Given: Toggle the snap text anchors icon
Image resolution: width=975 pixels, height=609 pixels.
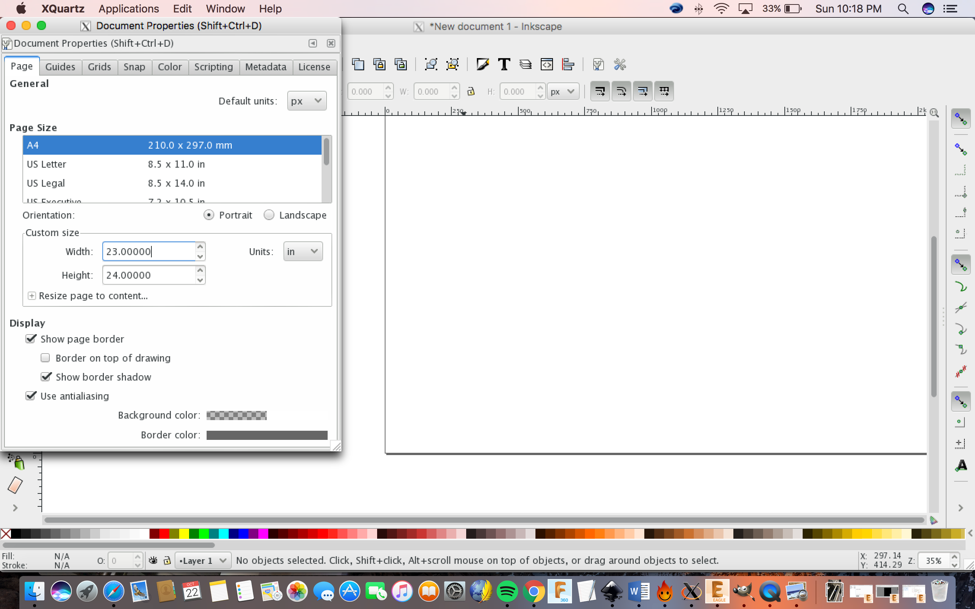Looking at the screenshot, I should (x=961, y=465).
